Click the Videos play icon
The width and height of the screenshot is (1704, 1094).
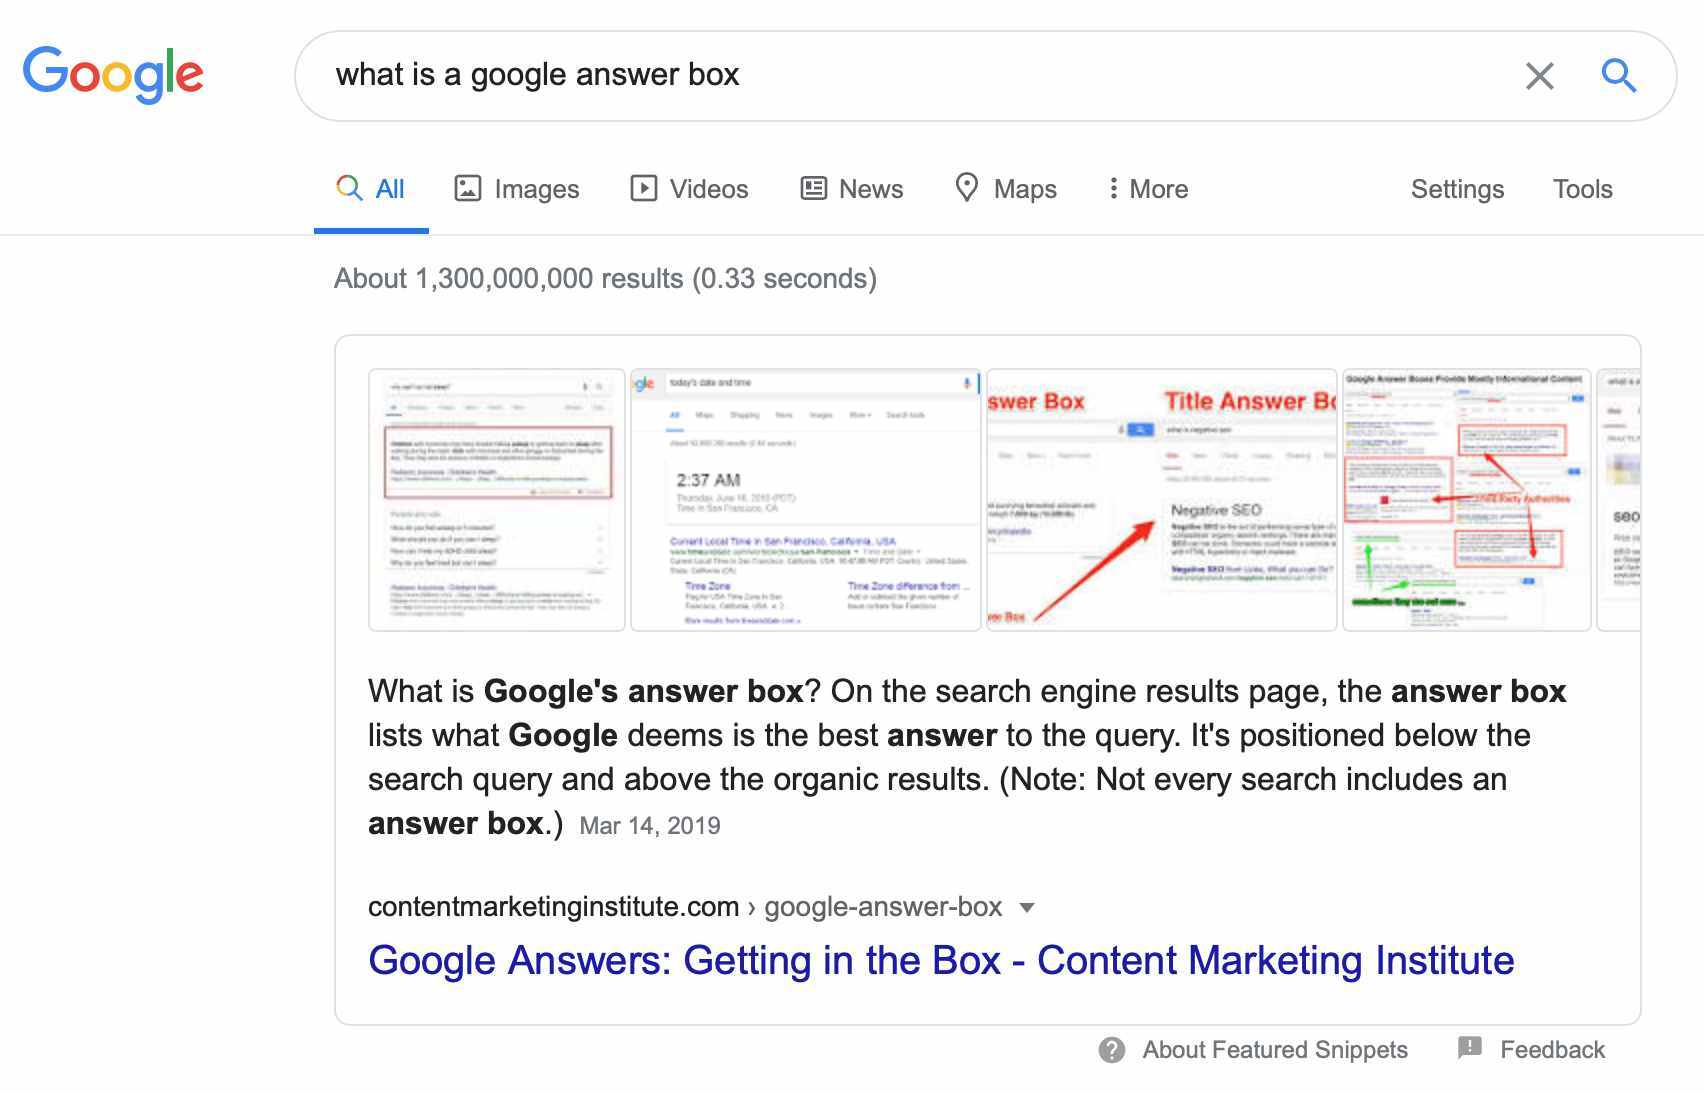(x=644, y=188)
